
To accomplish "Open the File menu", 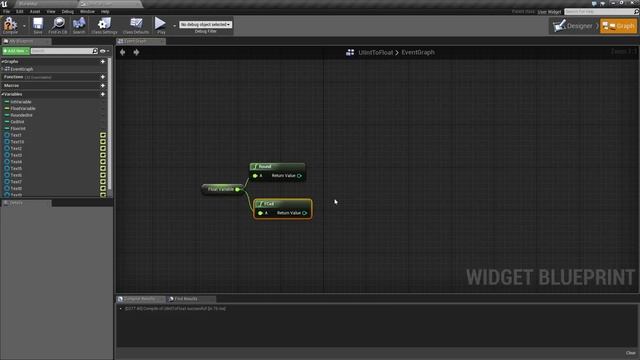I will click(x=7, y=11).
